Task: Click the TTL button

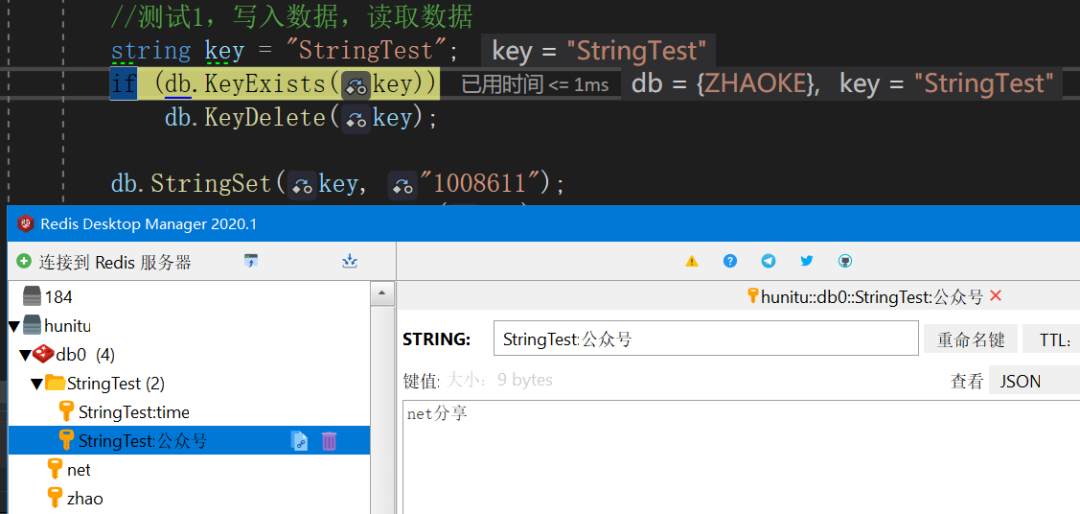Action: (1051, 339)
